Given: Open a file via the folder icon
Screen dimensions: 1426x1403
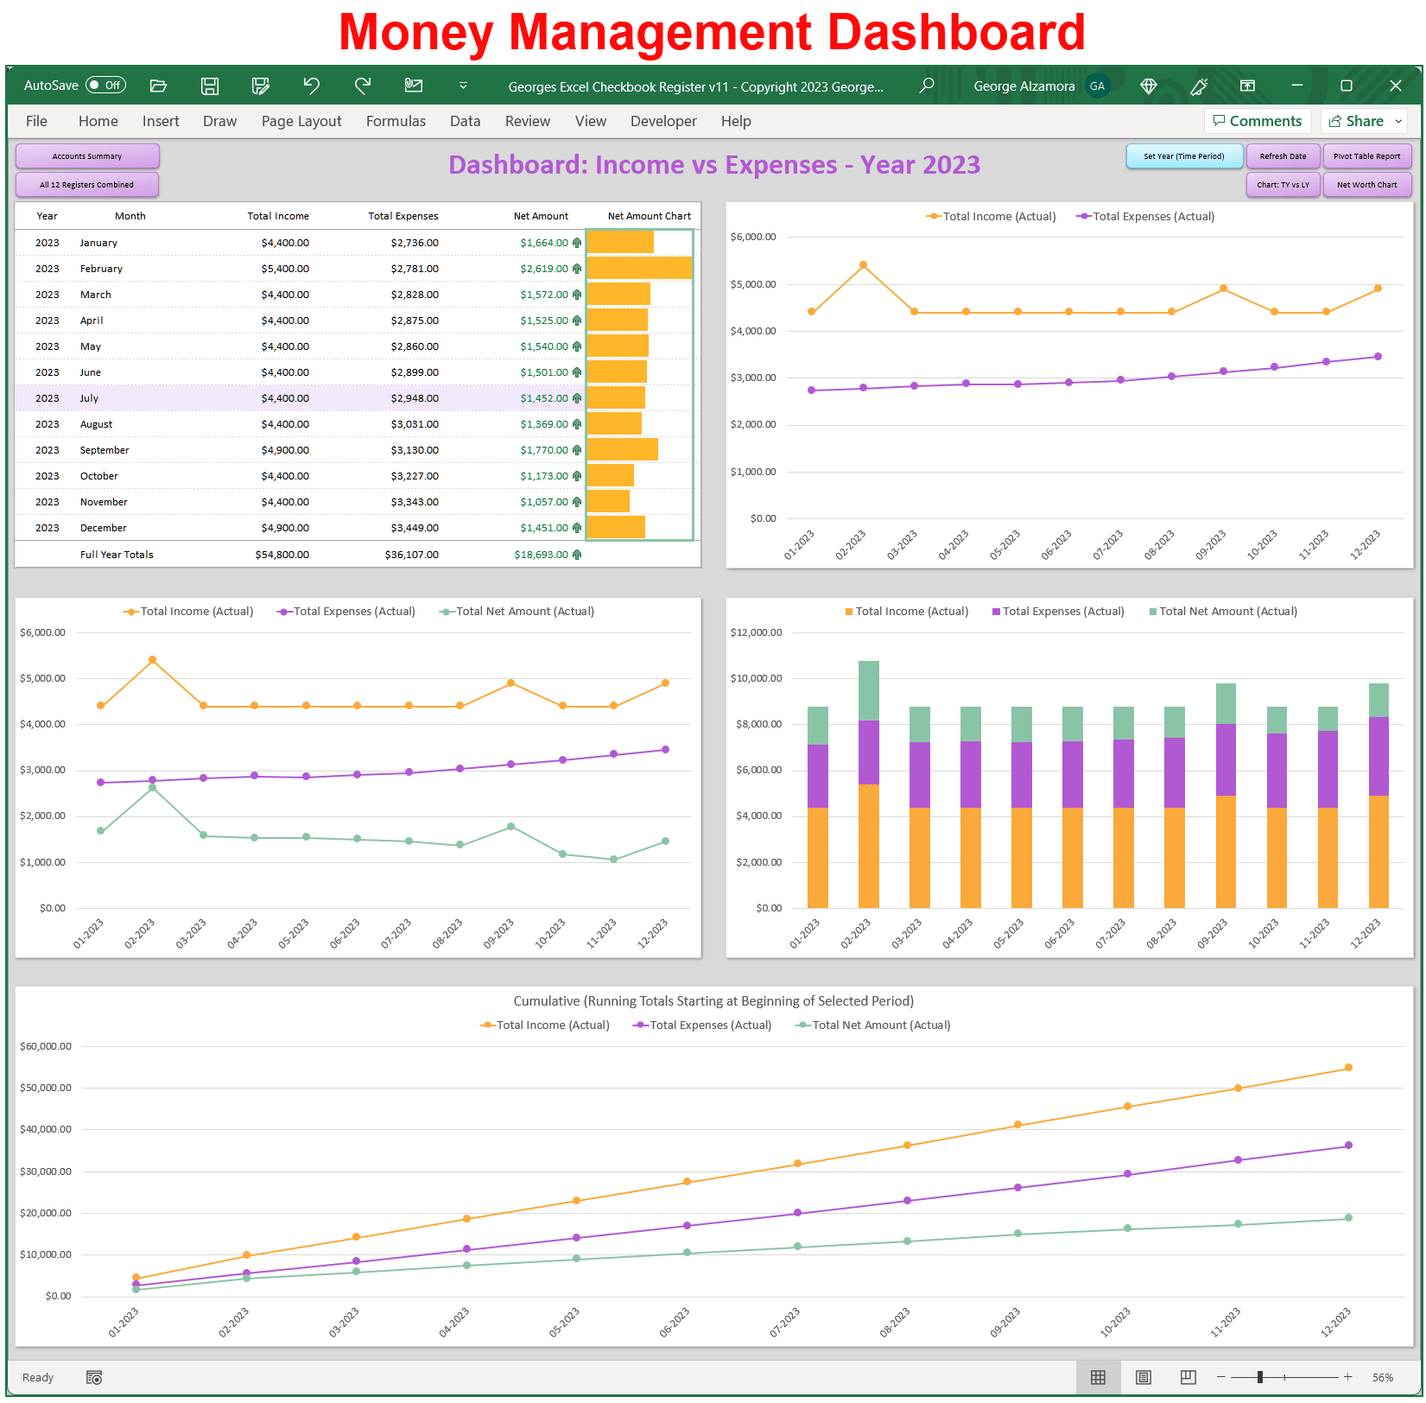Looking at the screenshot, I should (158, 86).
